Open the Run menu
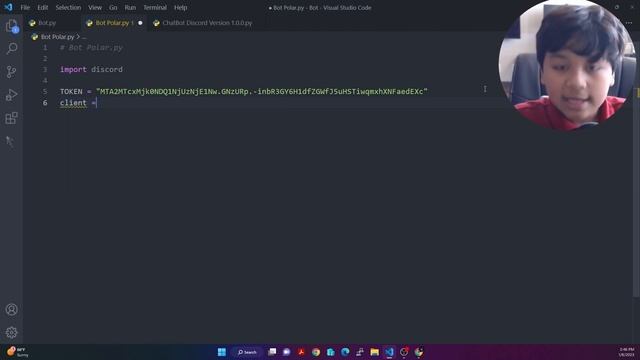This screenshot has height=360, width=640. [130, 7]
